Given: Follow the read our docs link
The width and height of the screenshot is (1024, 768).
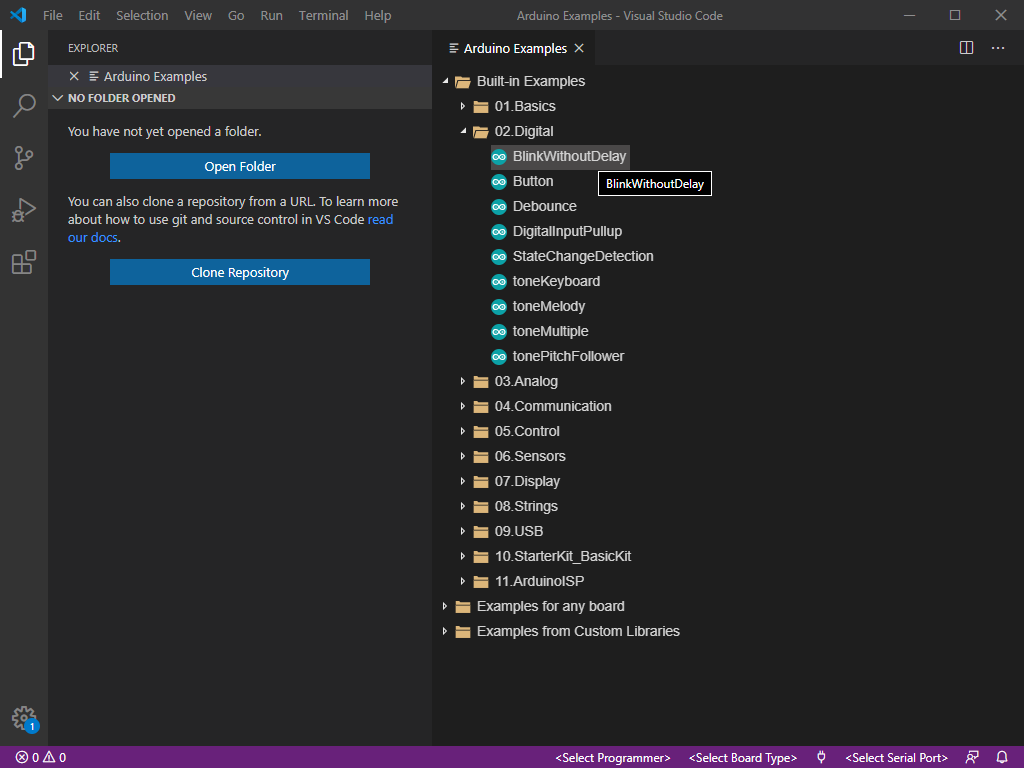Looking at the screenshot, I should coord(381,219).
